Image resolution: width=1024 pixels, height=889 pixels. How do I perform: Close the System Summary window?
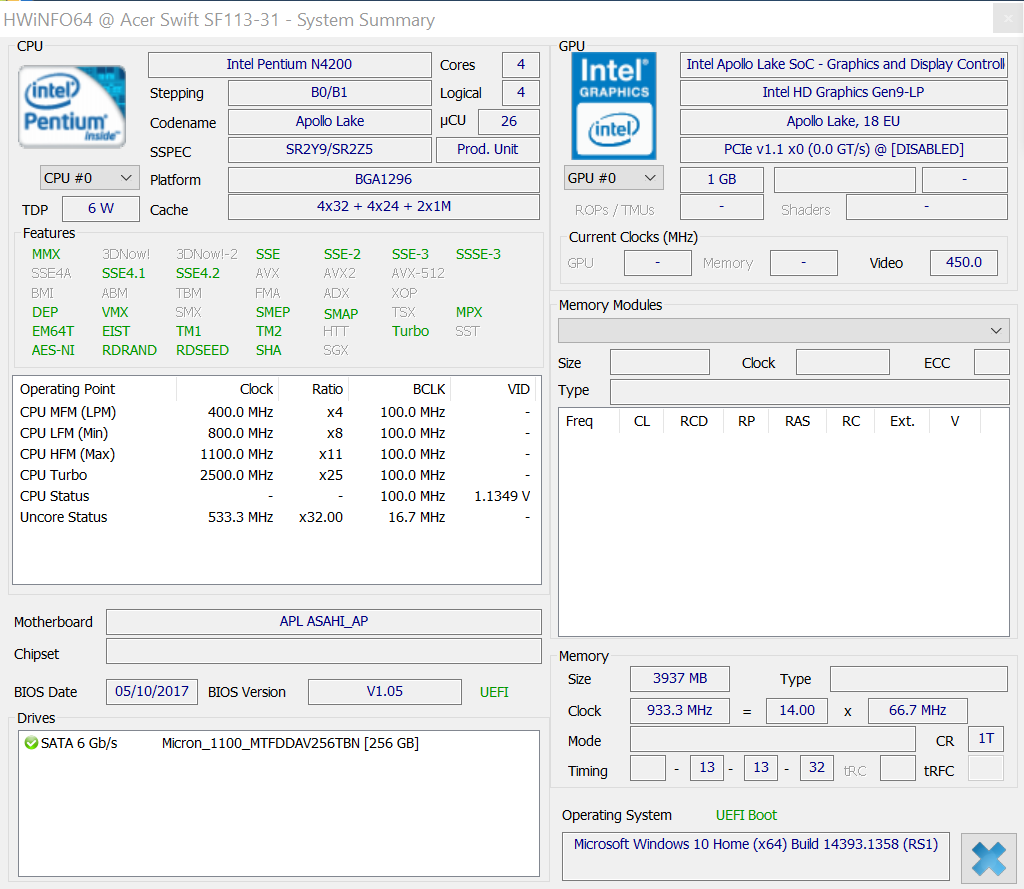click(x=1008, y=19)
